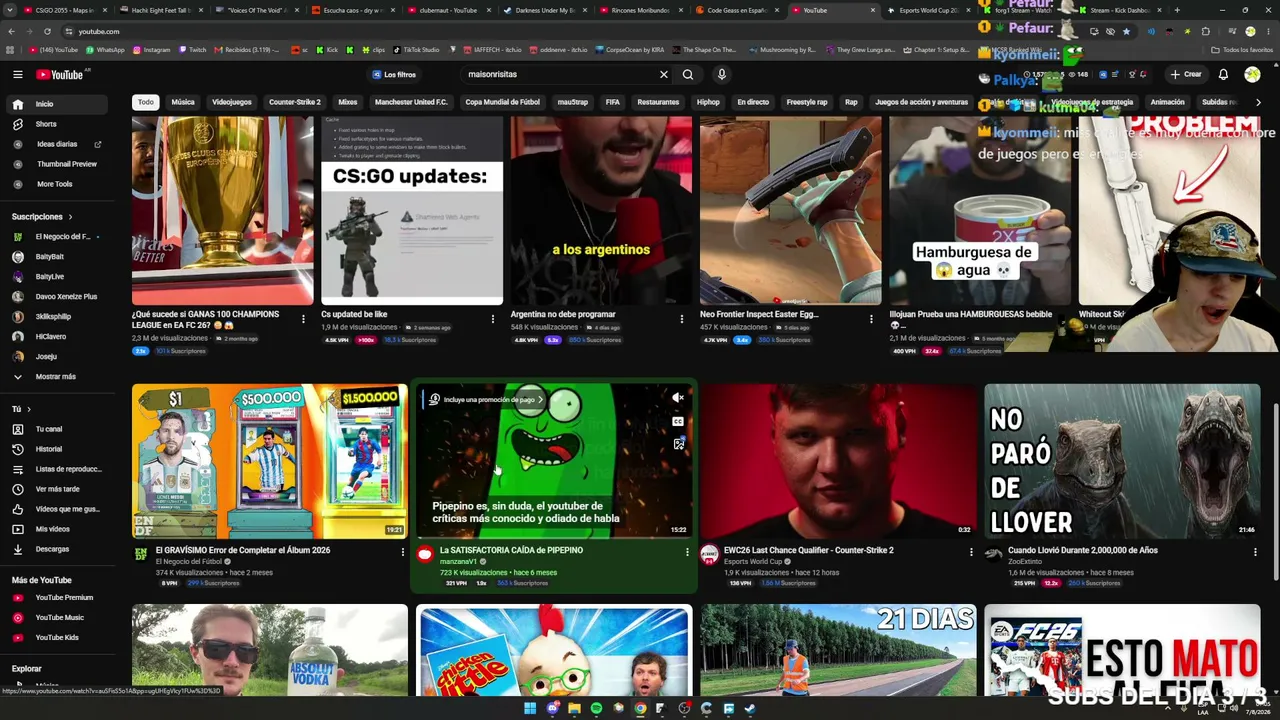The image size is (1280, 720).
Task: Open options for Argentina no debe programar short
Action: tap(682, 319)
